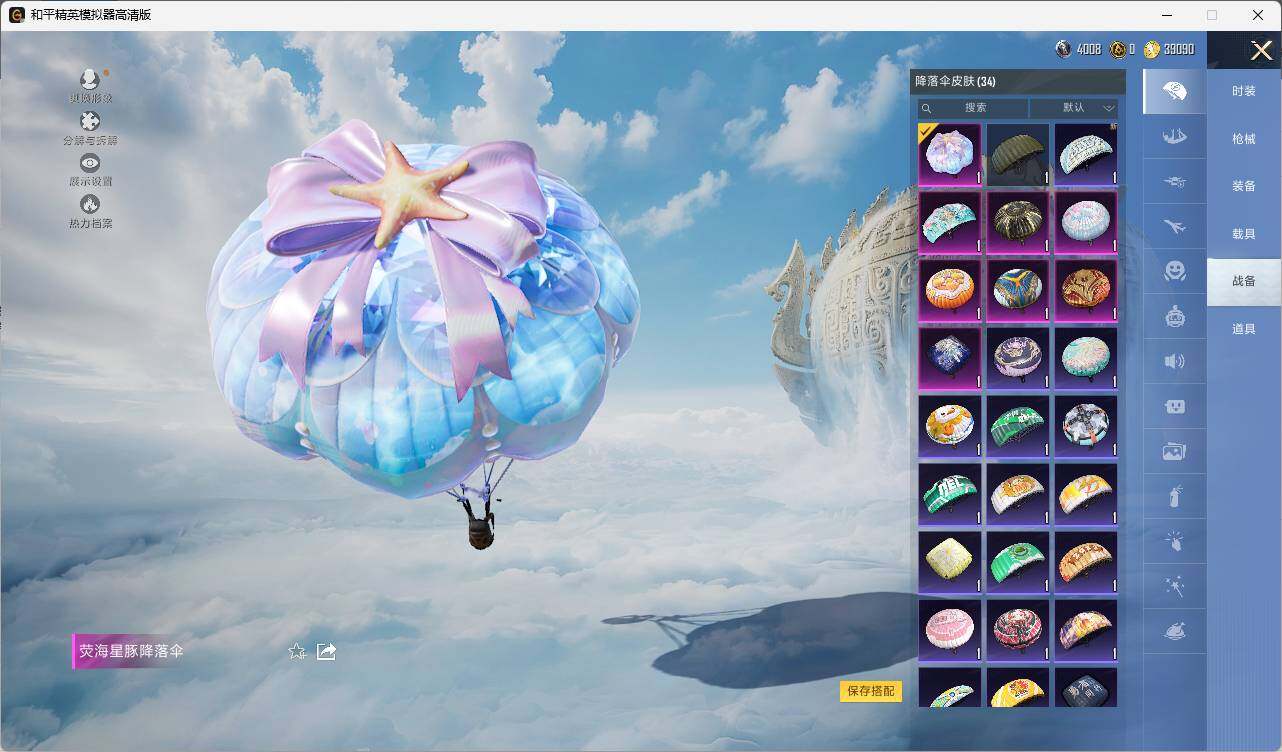Image resolution: width=1282 pixels, height=752 pixels.
Task: Click the 和平精英模拟器 app icon in title bar
Action: click(17, 15)
